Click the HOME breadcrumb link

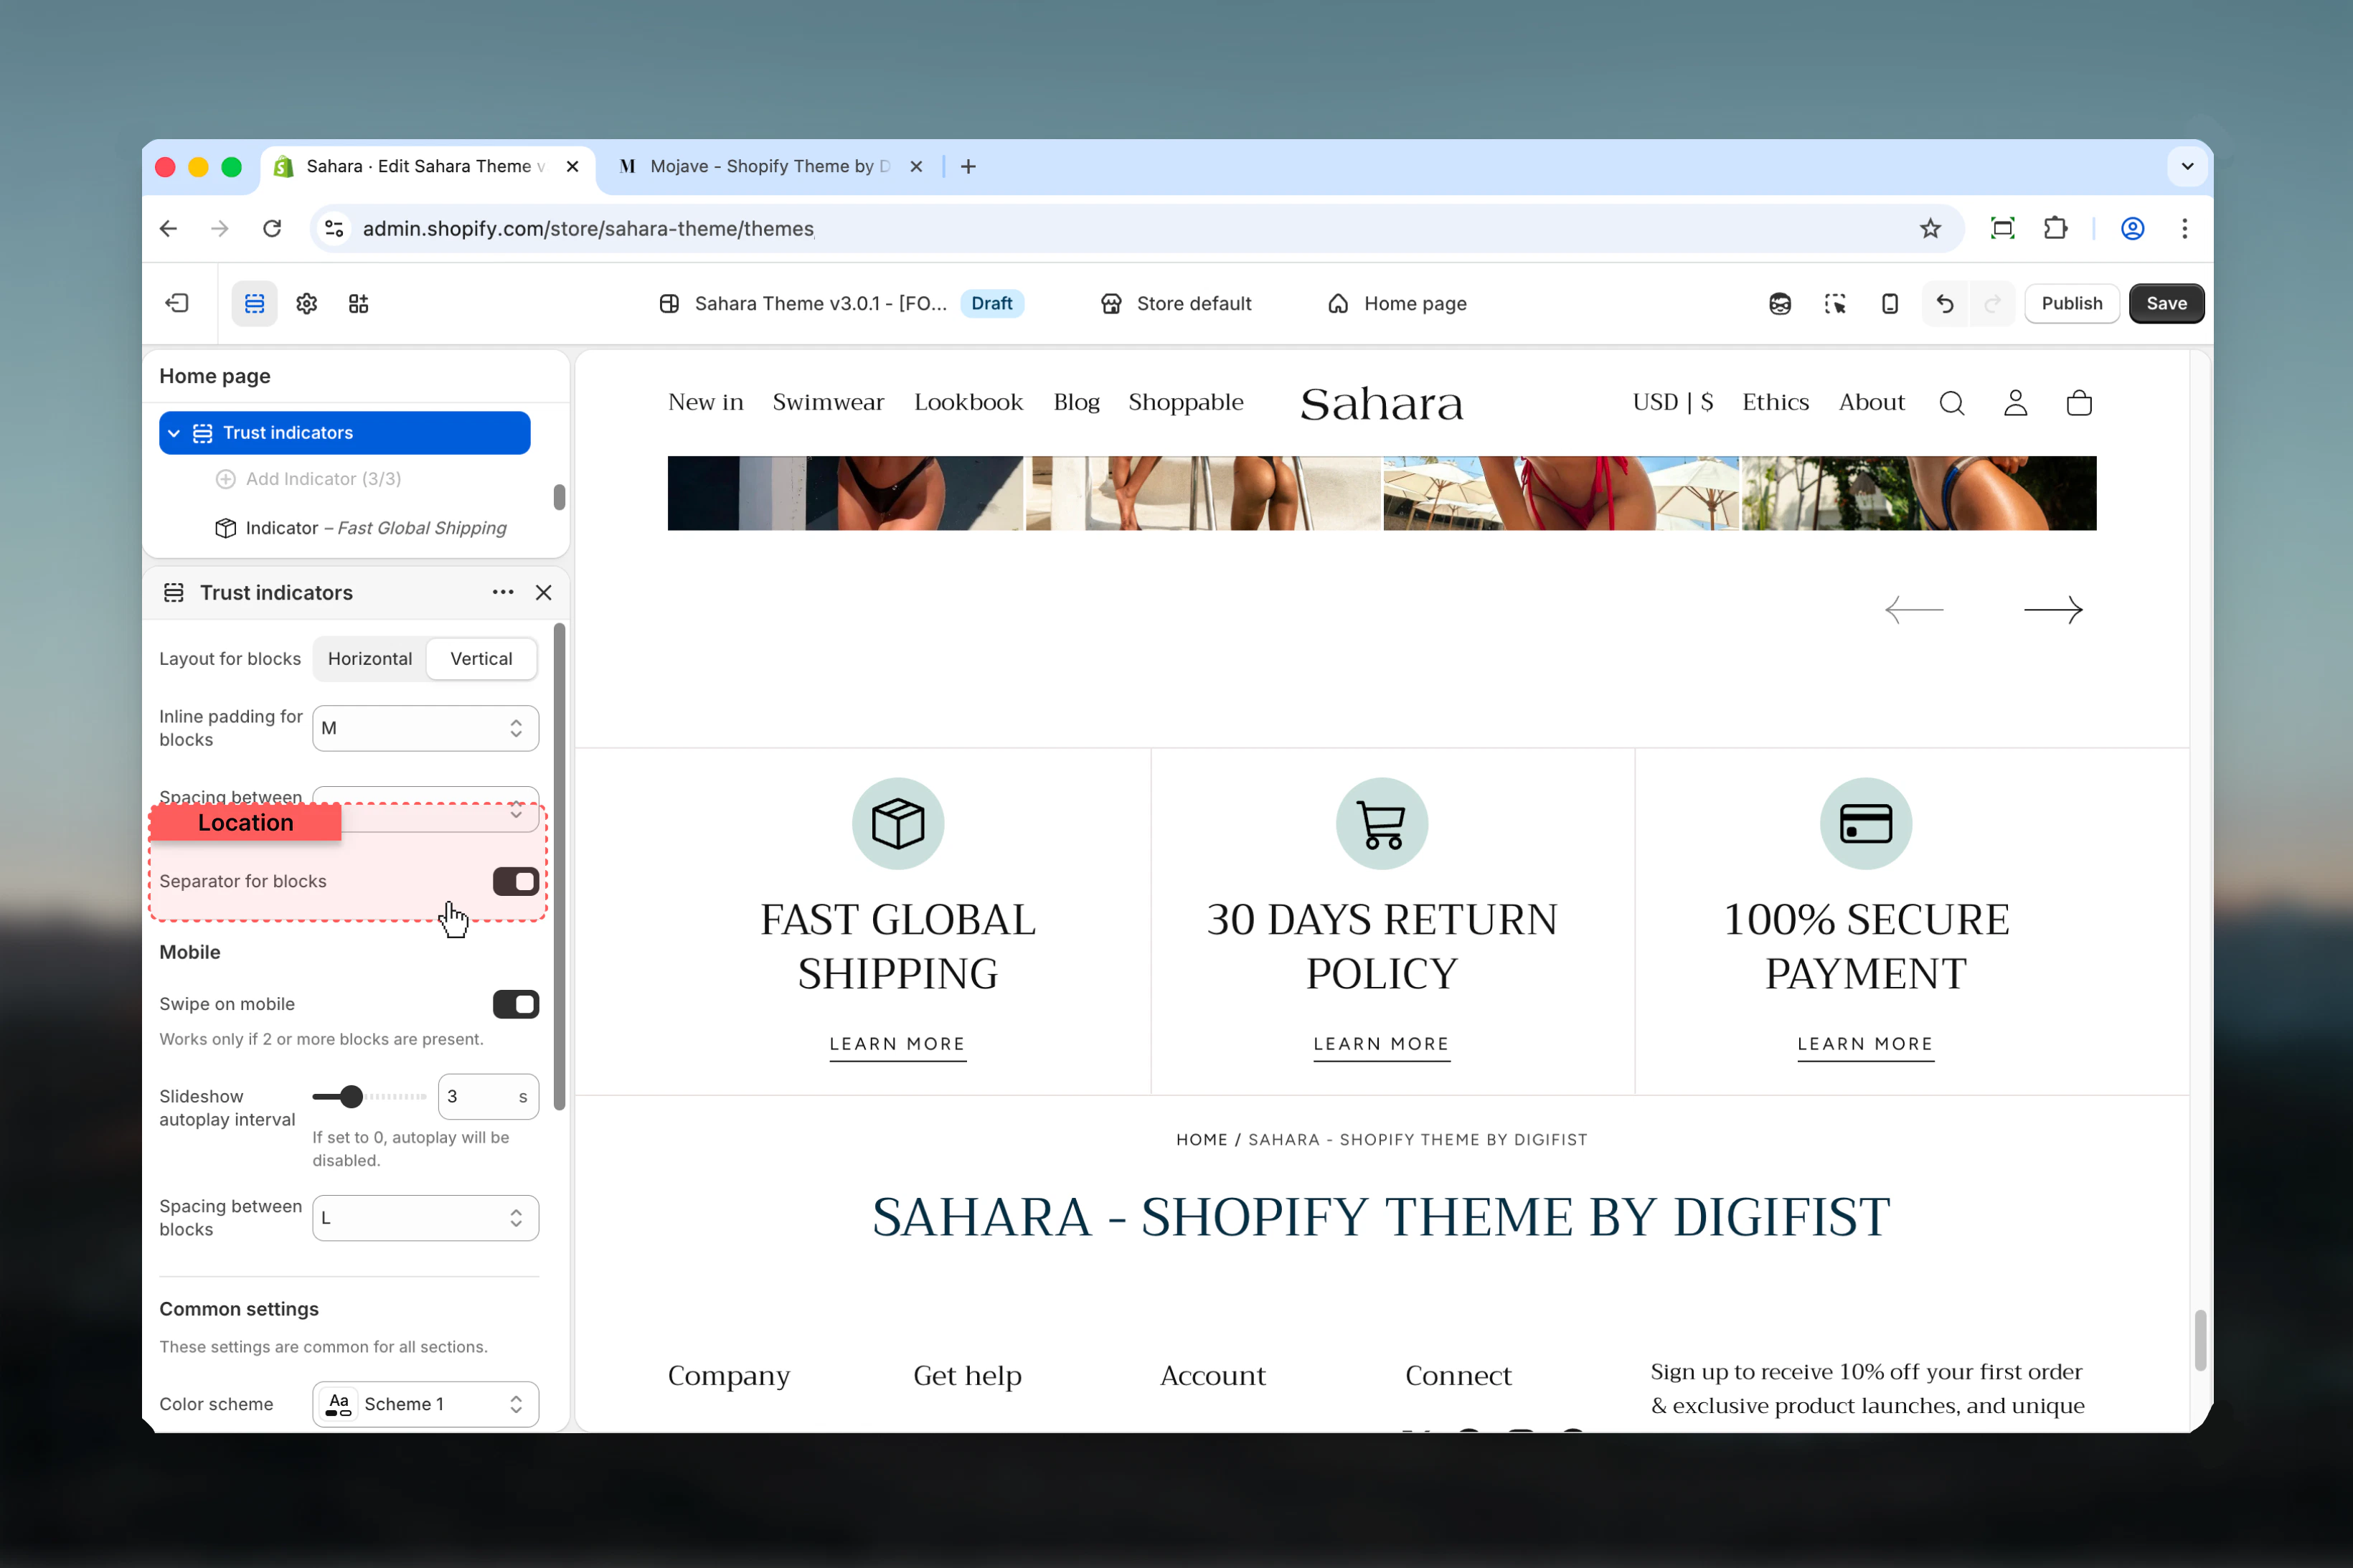[1201, 1140]
